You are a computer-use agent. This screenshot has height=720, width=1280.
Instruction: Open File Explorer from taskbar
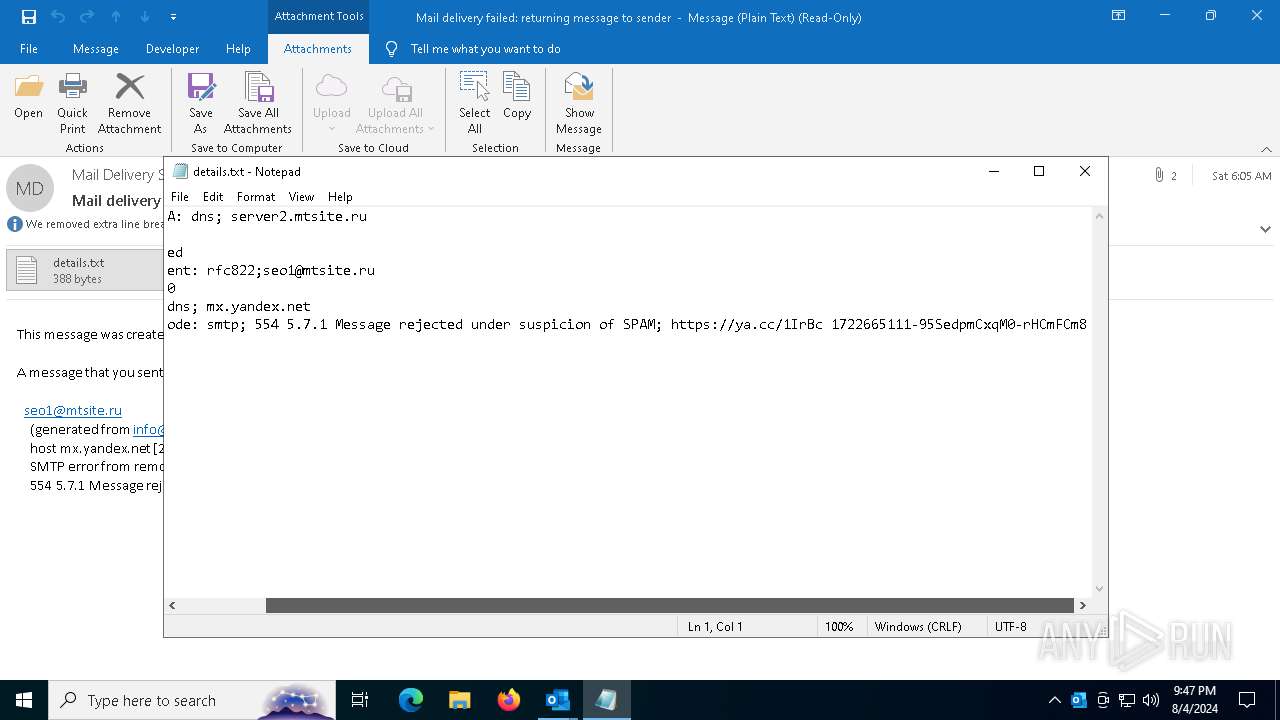(459, 700)
